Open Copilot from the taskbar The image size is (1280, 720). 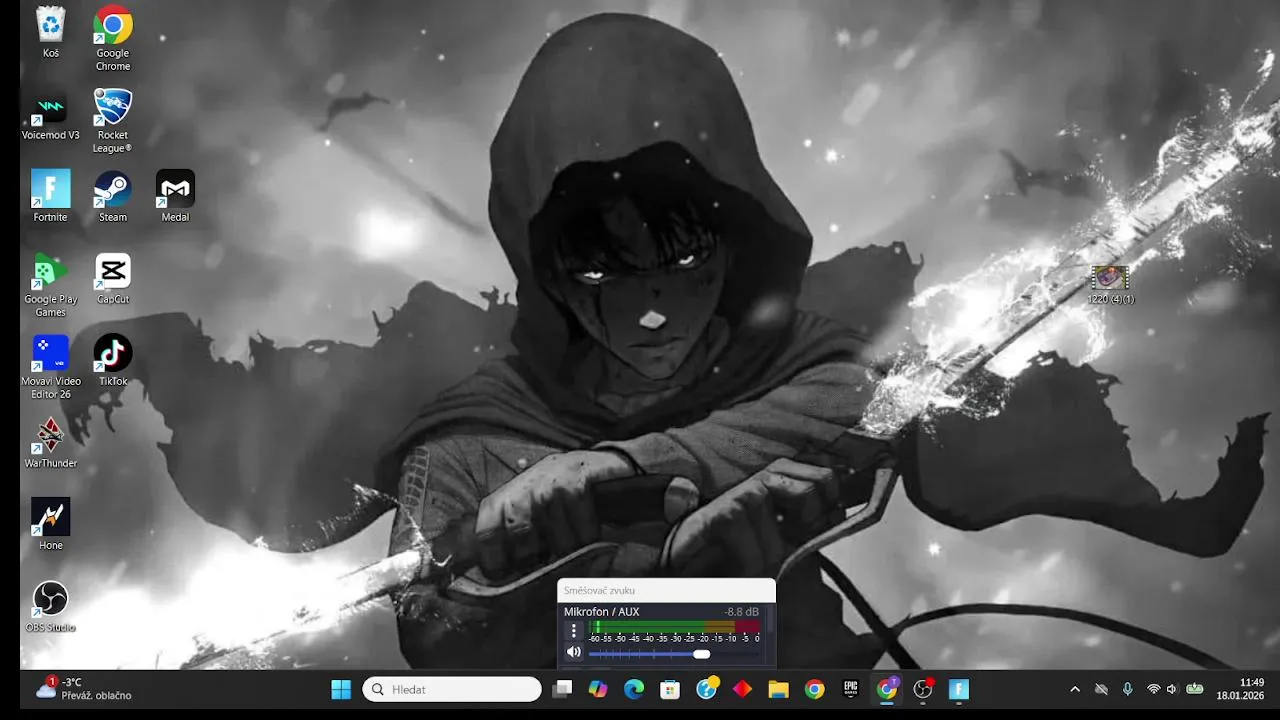tap(598, 689)
